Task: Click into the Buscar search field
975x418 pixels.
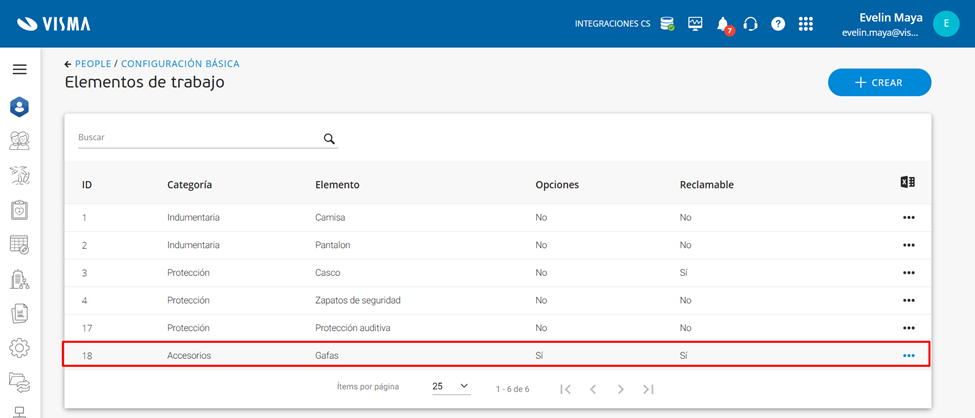Action: (x=198, y=138)
